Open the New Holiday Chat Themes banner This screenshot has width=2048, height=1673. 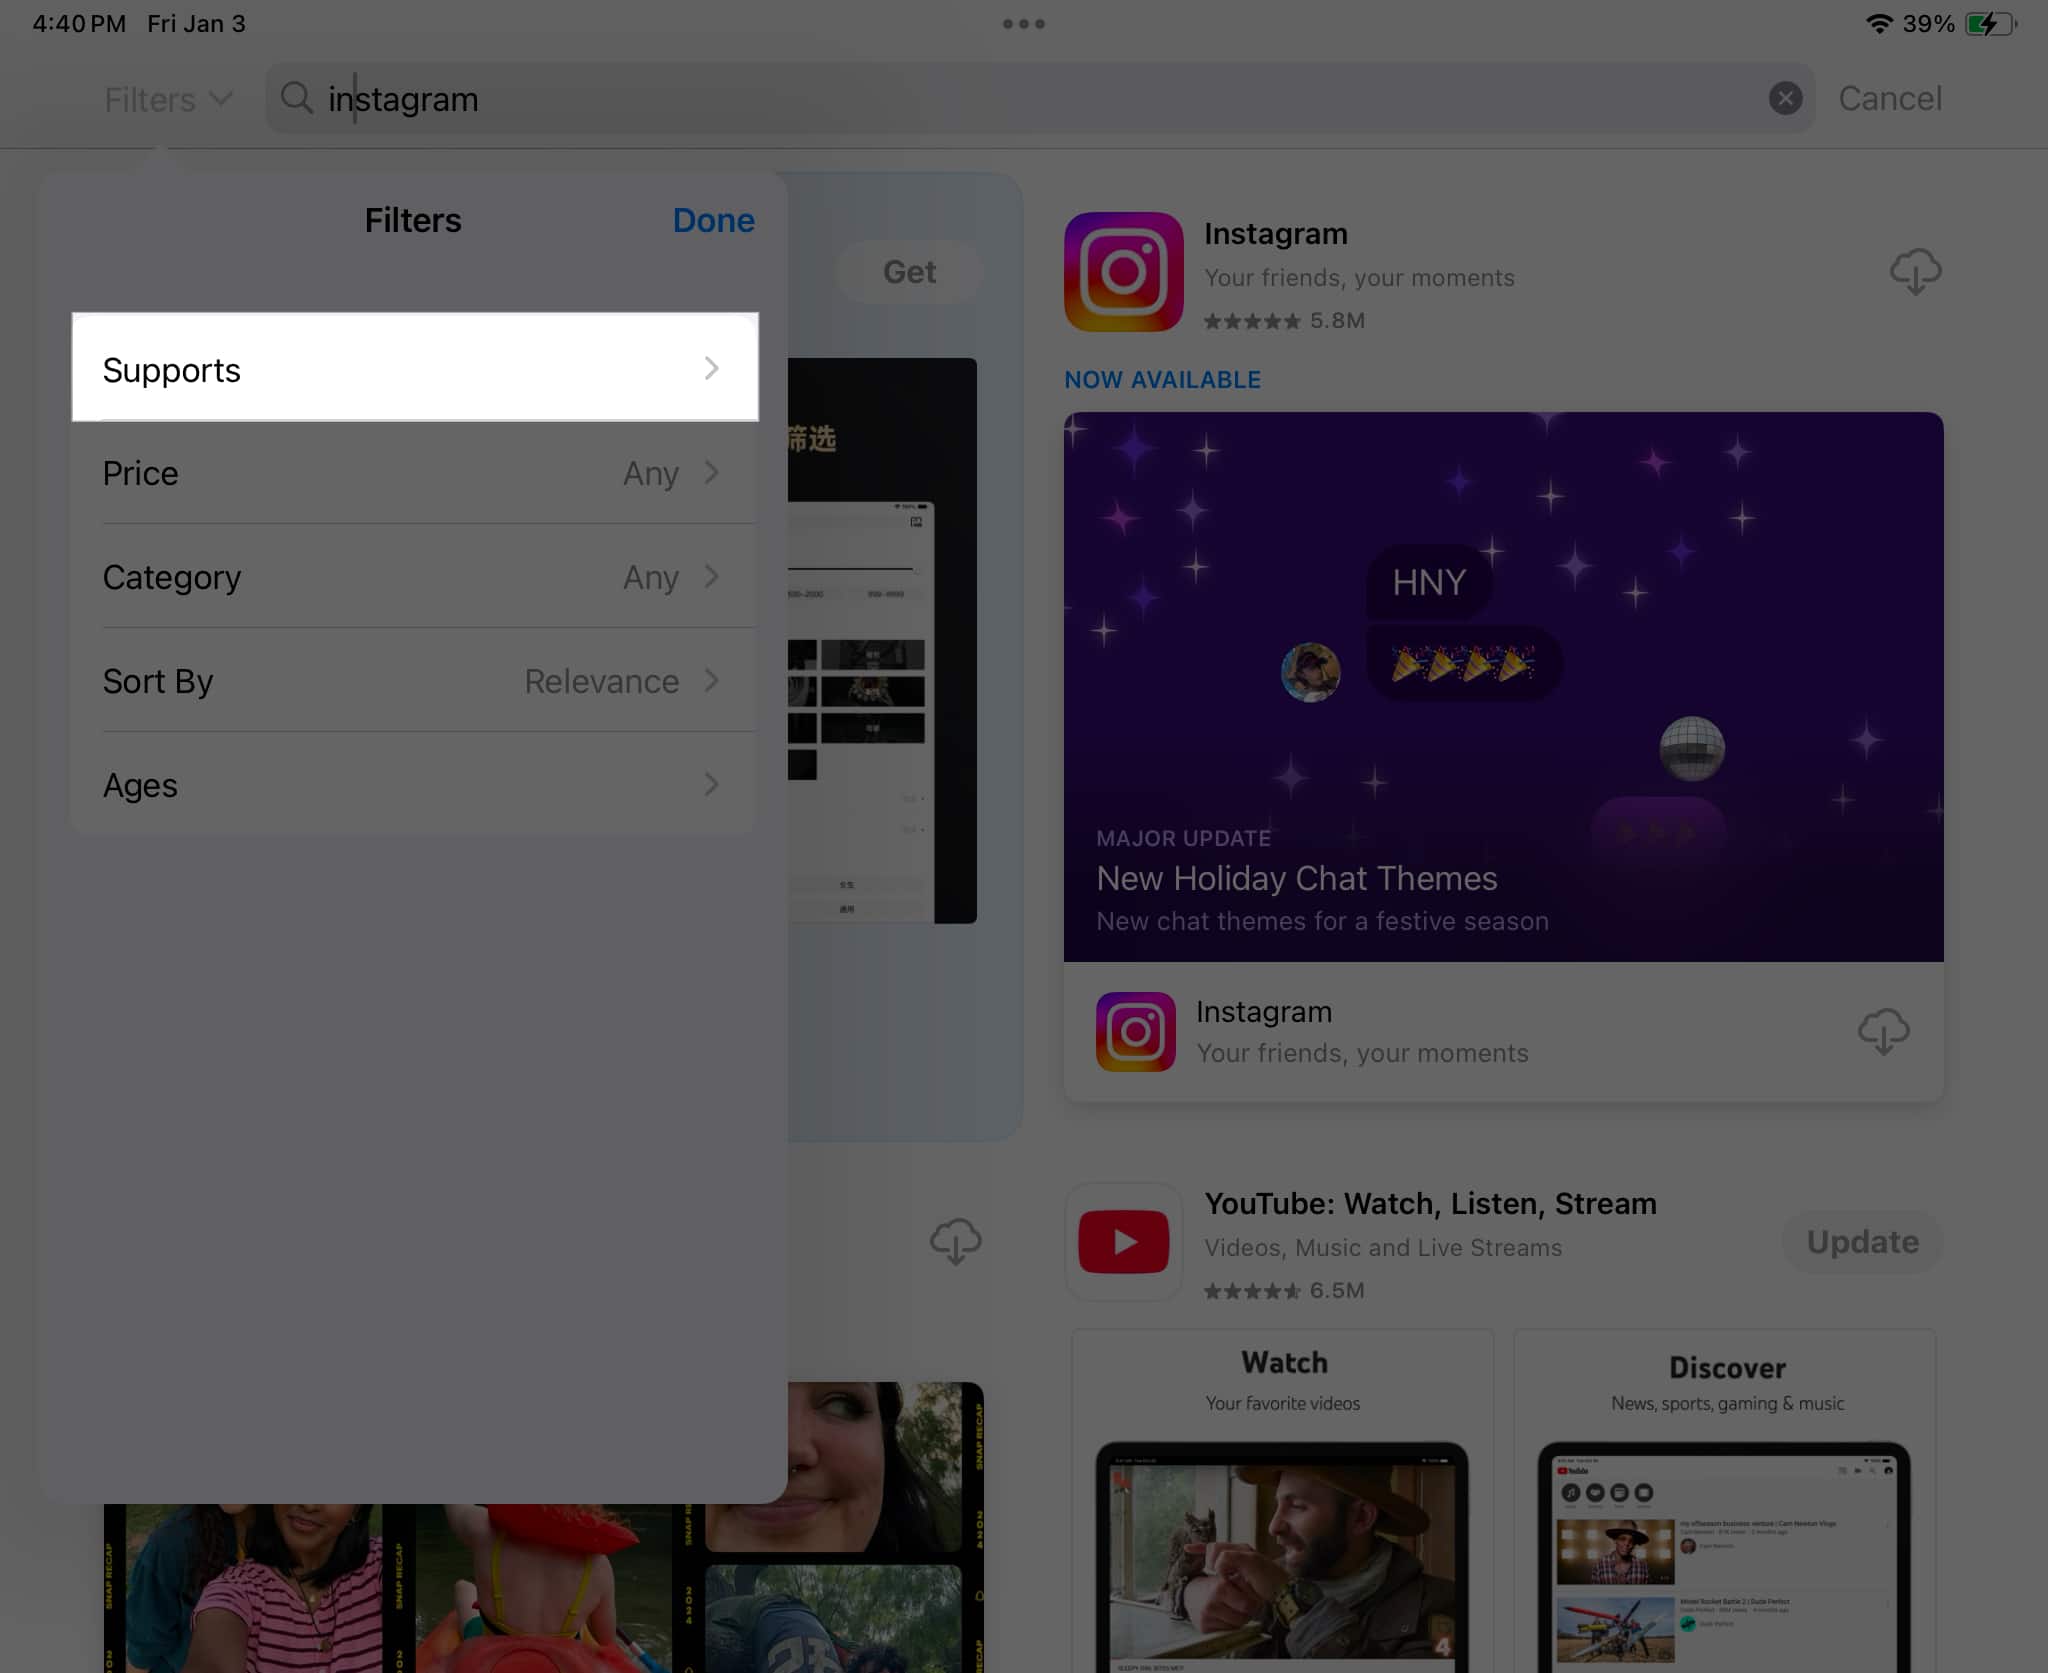(x=1504, y=687)
